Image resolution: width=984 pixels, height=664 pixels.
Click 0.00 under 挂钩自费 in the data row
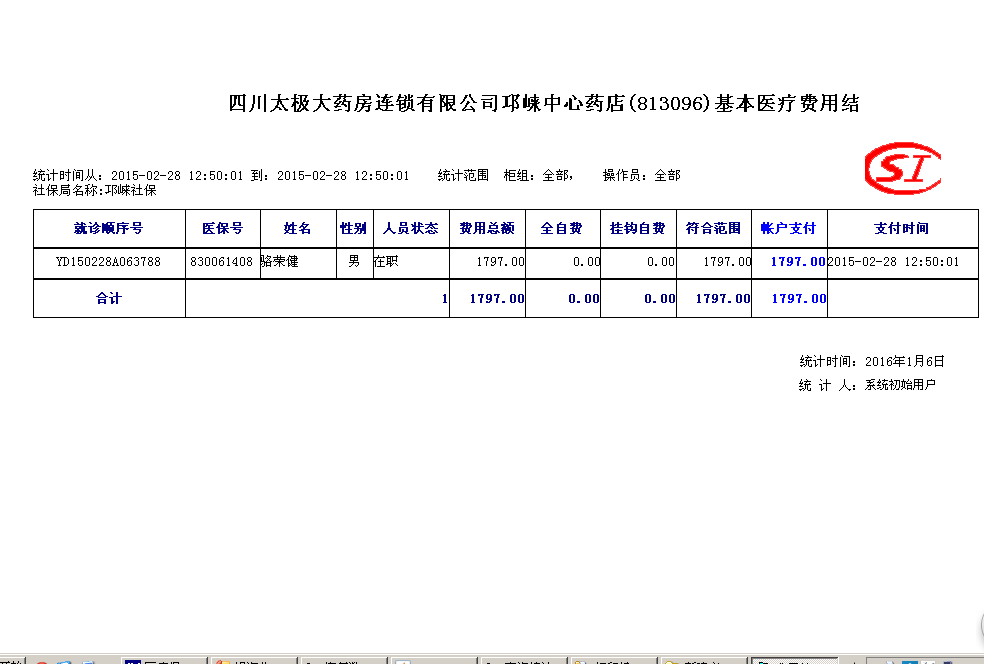661,262
